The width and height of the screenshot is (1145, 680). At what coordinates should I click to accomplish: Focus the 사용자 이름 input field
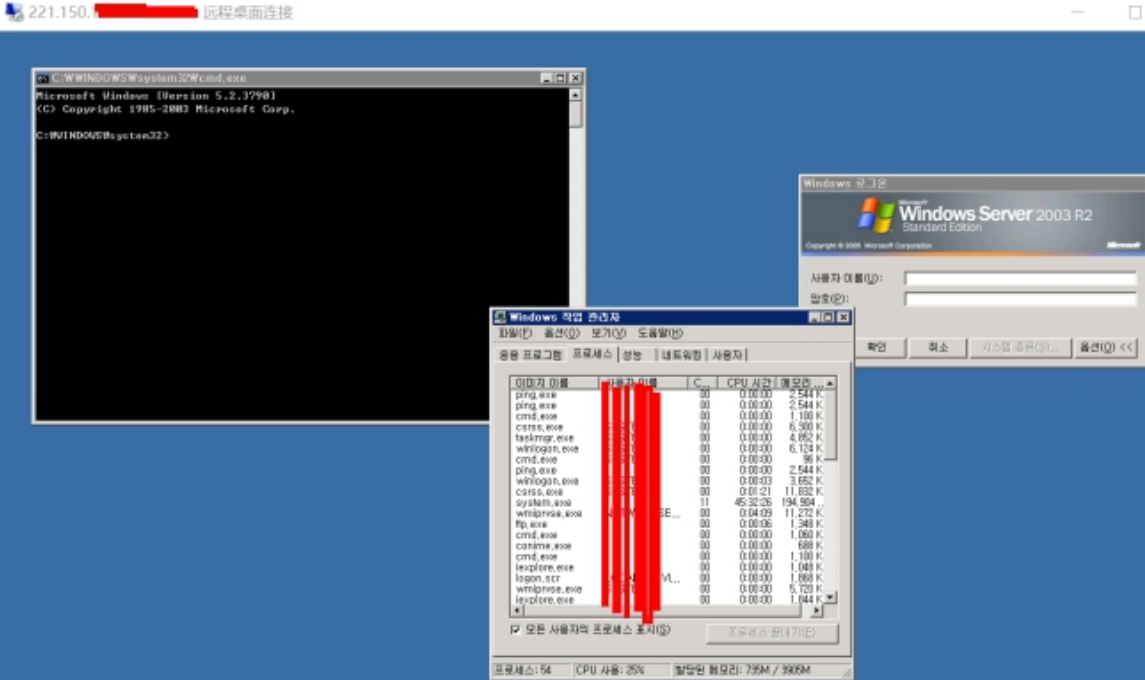pyautogui.click(x=1020, y=278)
